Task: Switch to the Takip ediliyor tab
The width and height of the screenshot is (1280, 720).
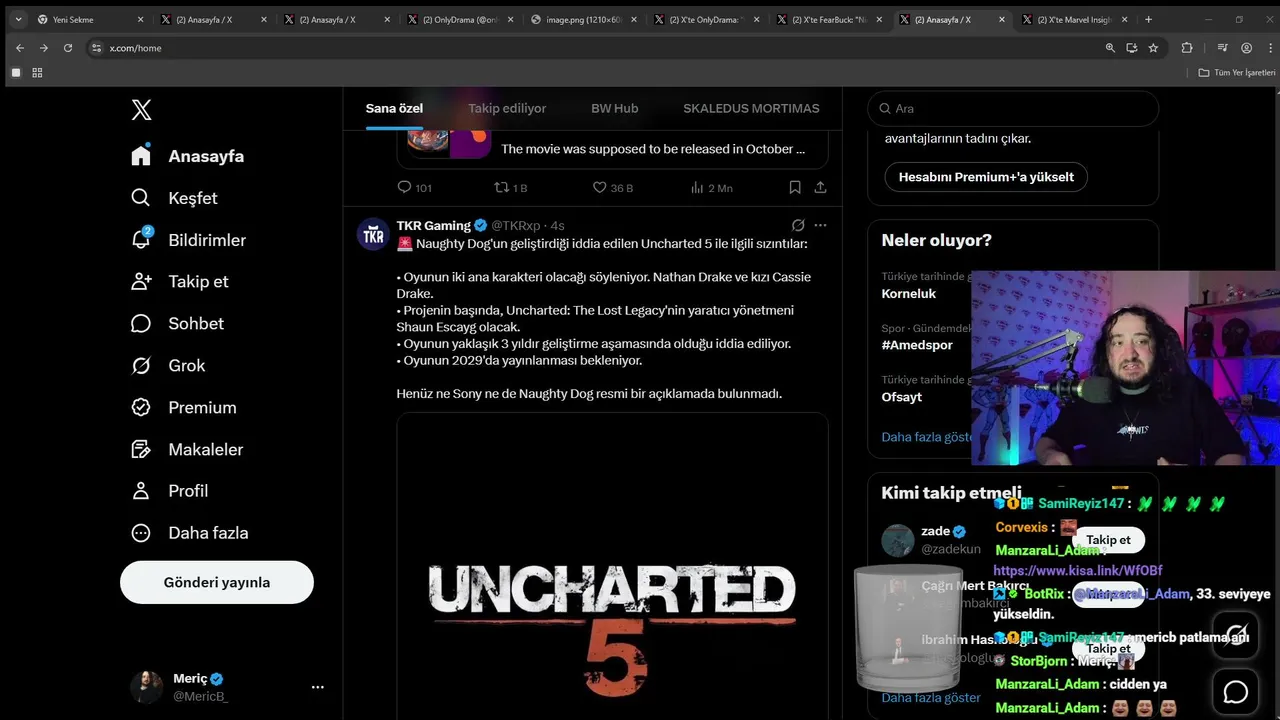Action: coord(507,108)
